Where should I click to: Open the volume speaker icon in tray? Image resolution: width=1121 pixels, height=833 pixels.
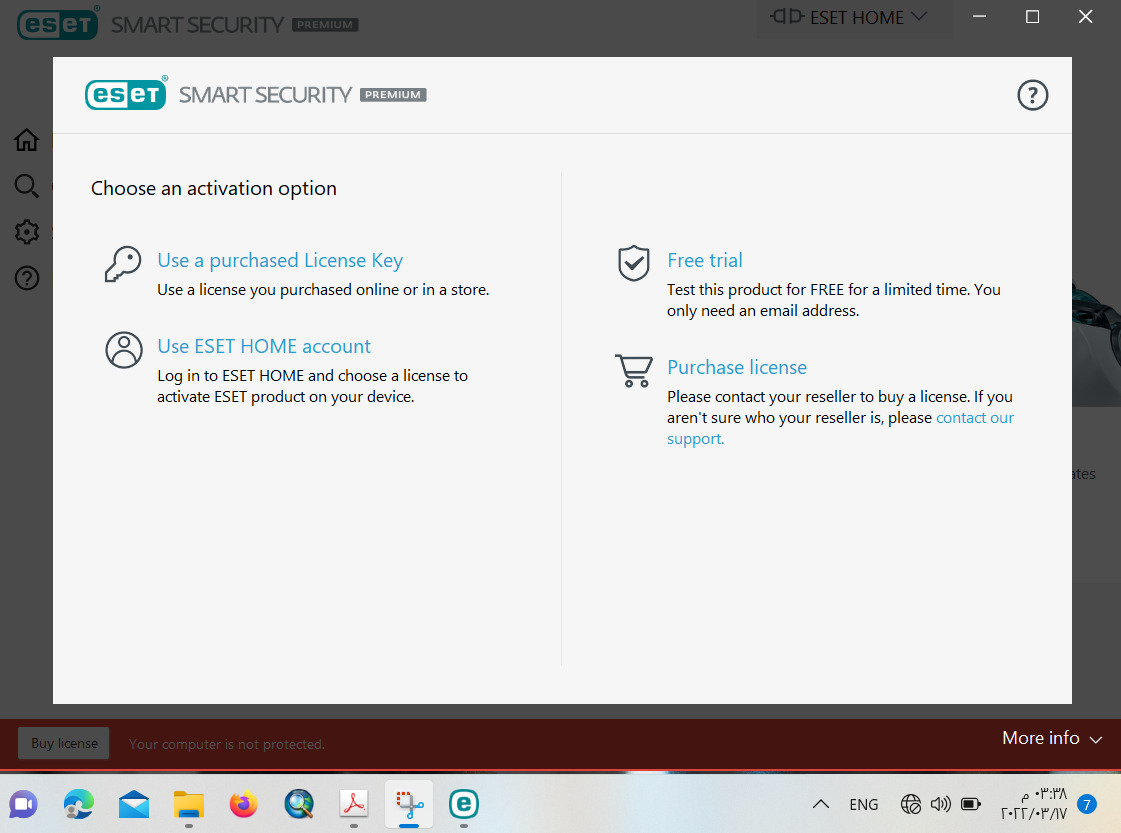pos(940,804)
